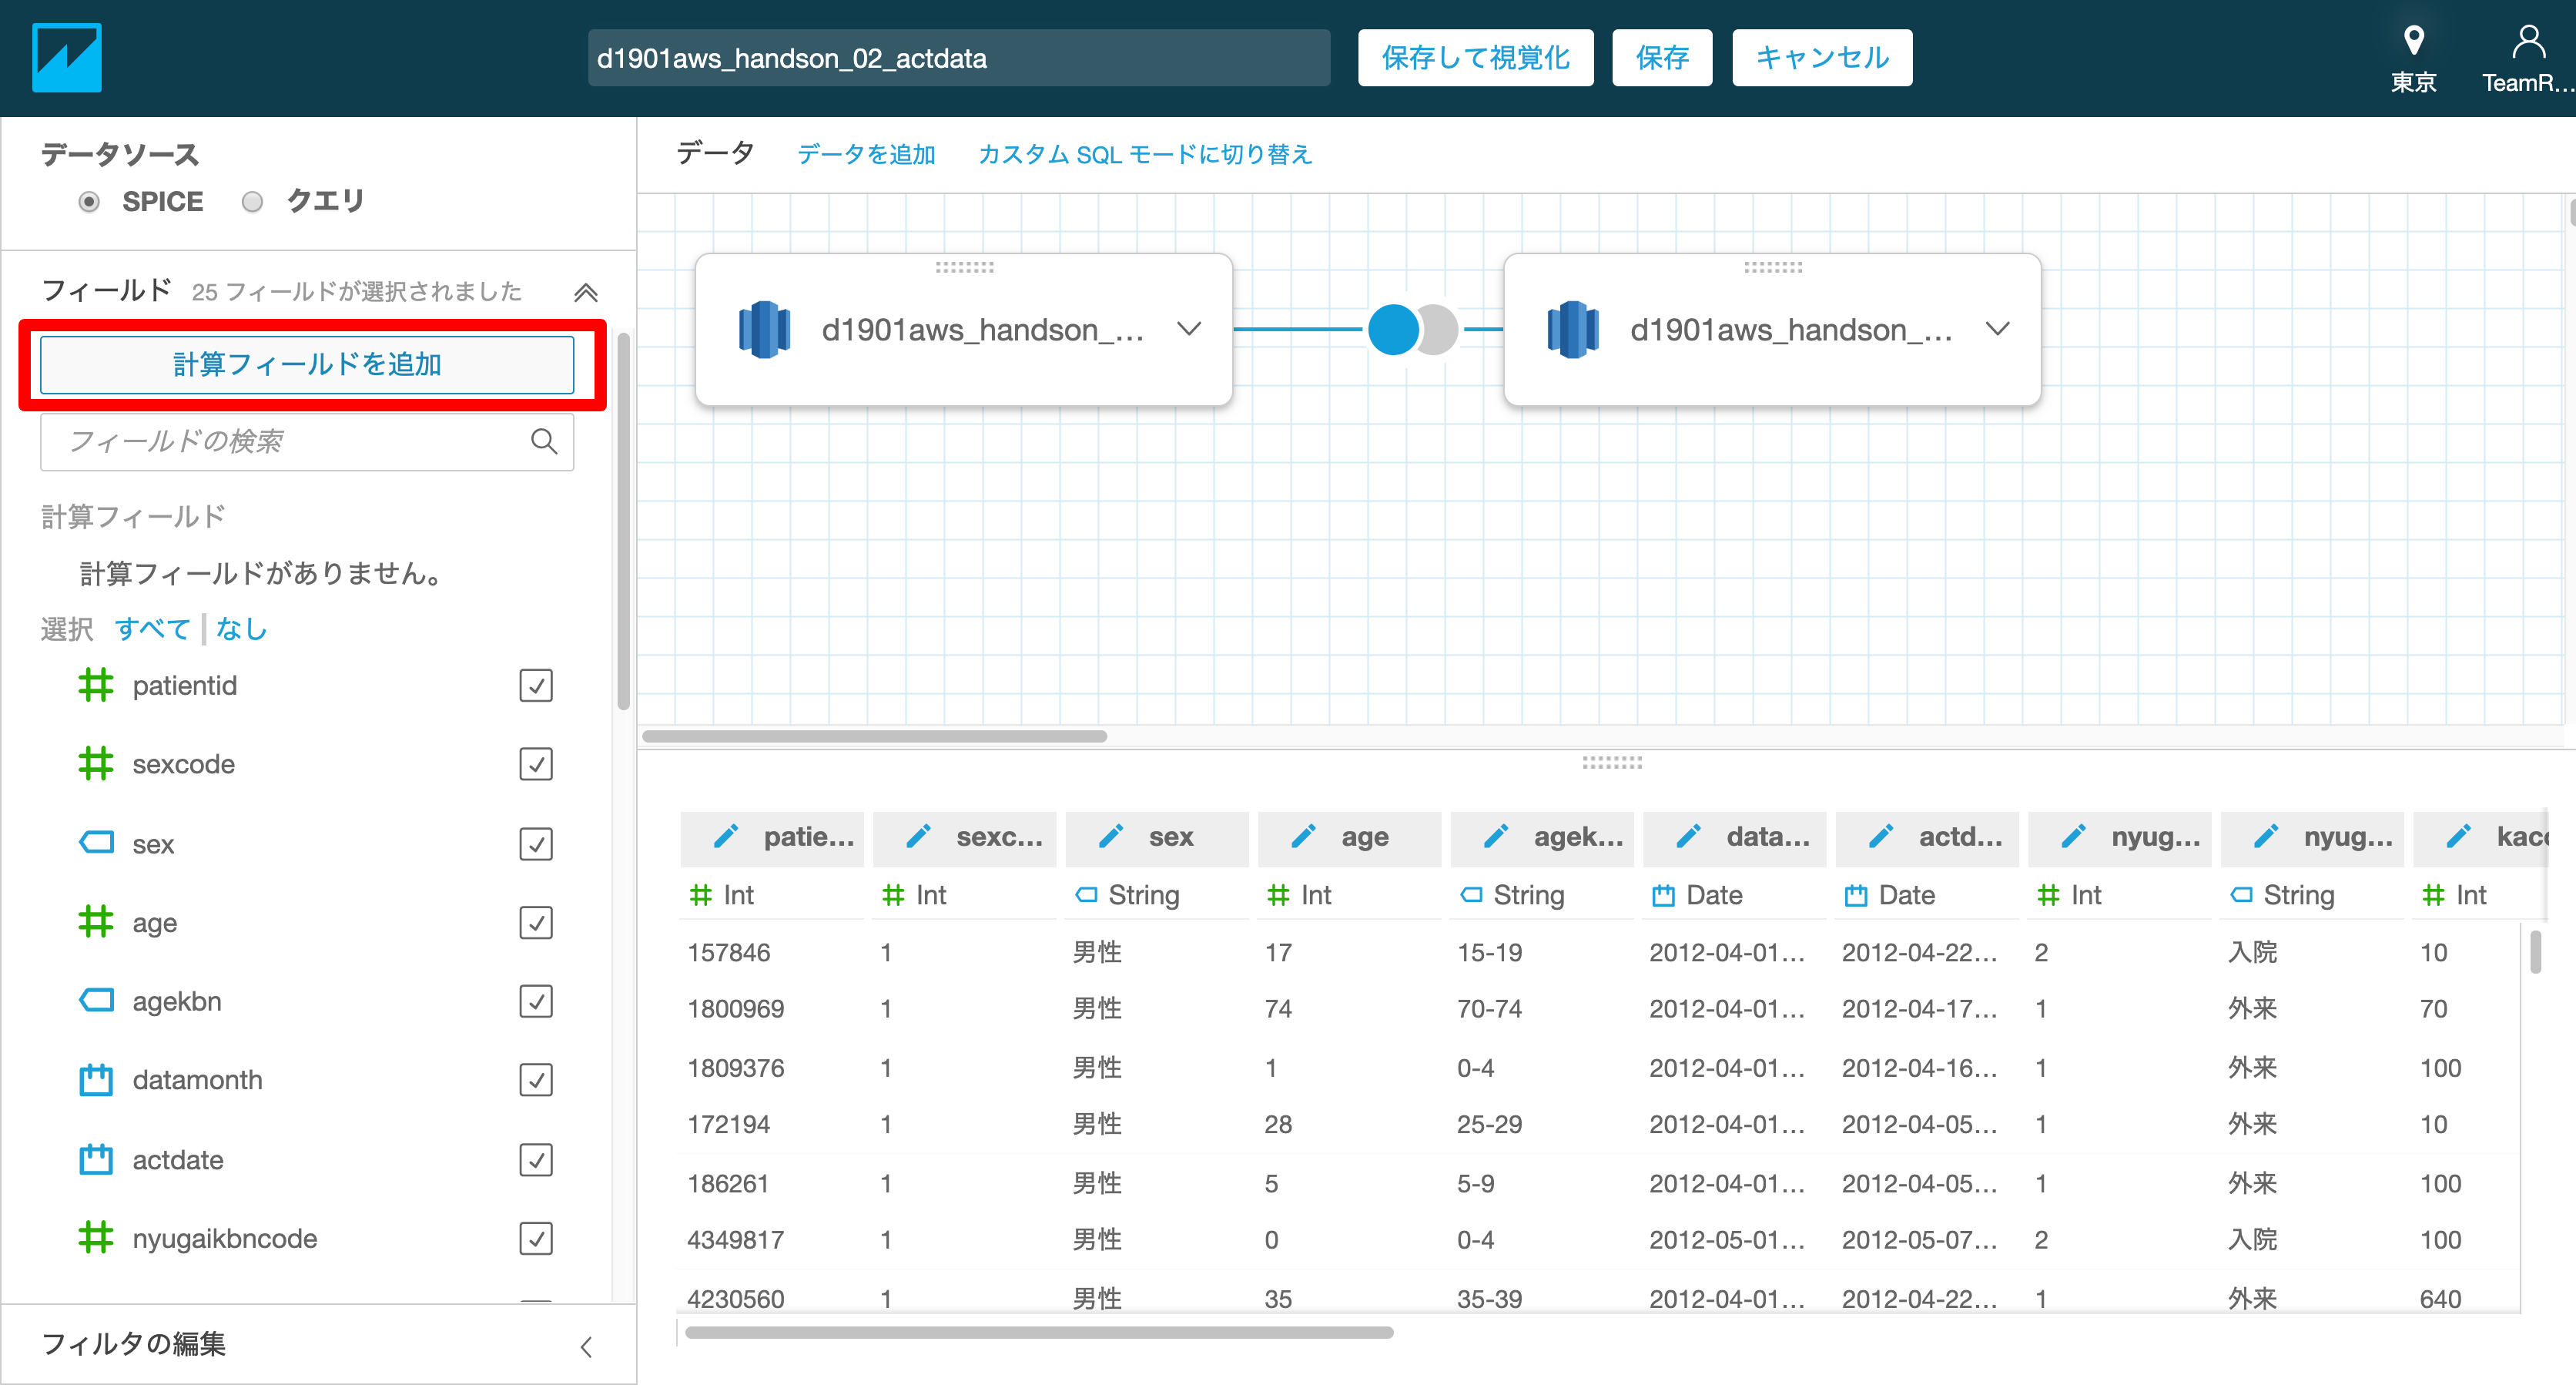Select the SPICE radio button

[89, 202]
